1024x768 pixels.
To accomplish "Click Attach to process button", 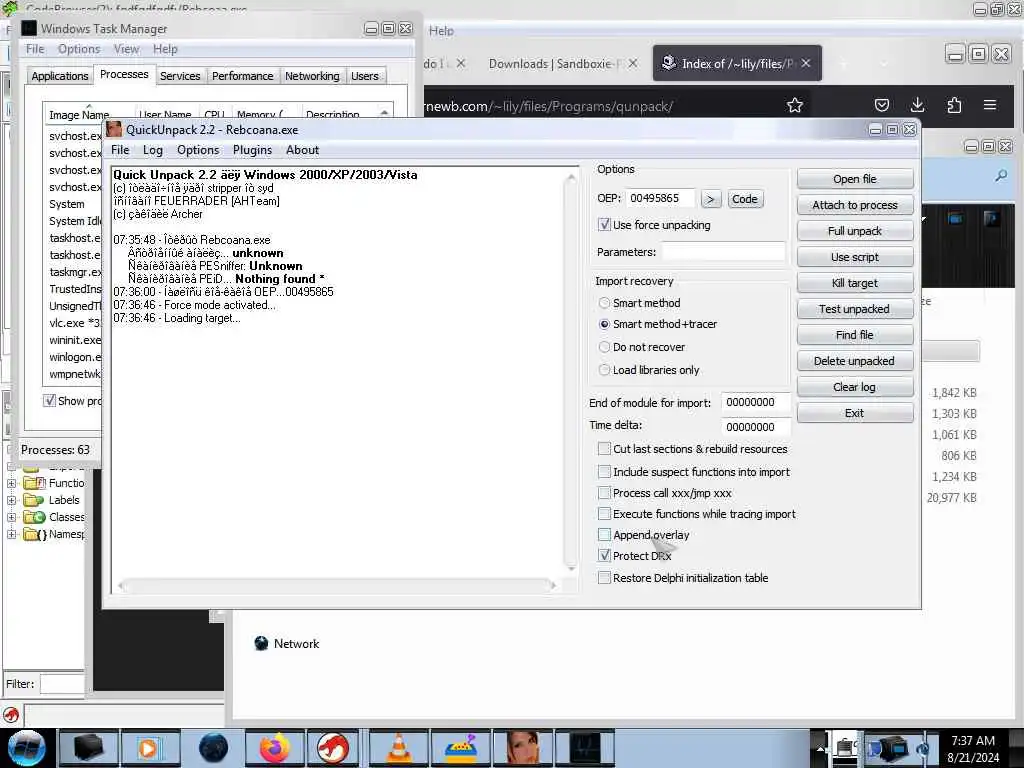I will coord(855,205).
